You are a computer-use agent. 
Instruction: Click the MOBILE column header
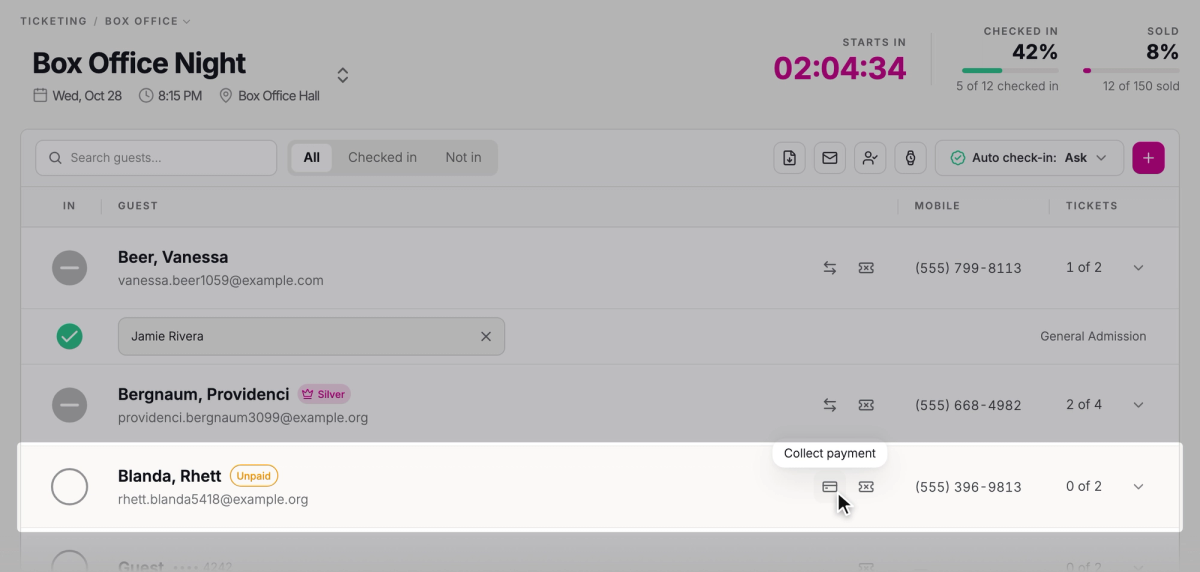937,206
